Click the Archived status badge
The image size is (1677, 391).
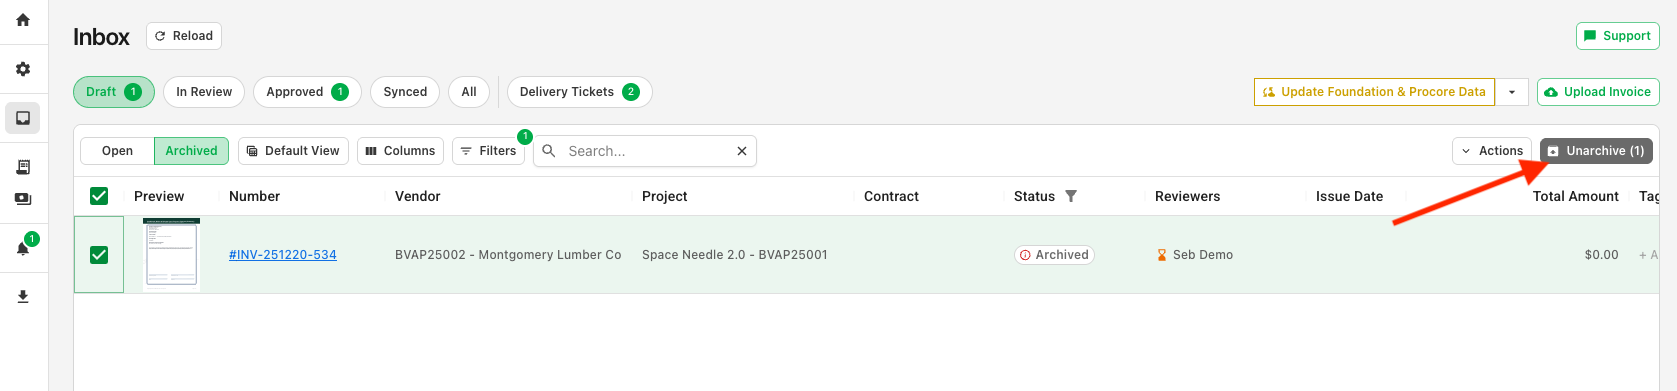[1054, 255]
